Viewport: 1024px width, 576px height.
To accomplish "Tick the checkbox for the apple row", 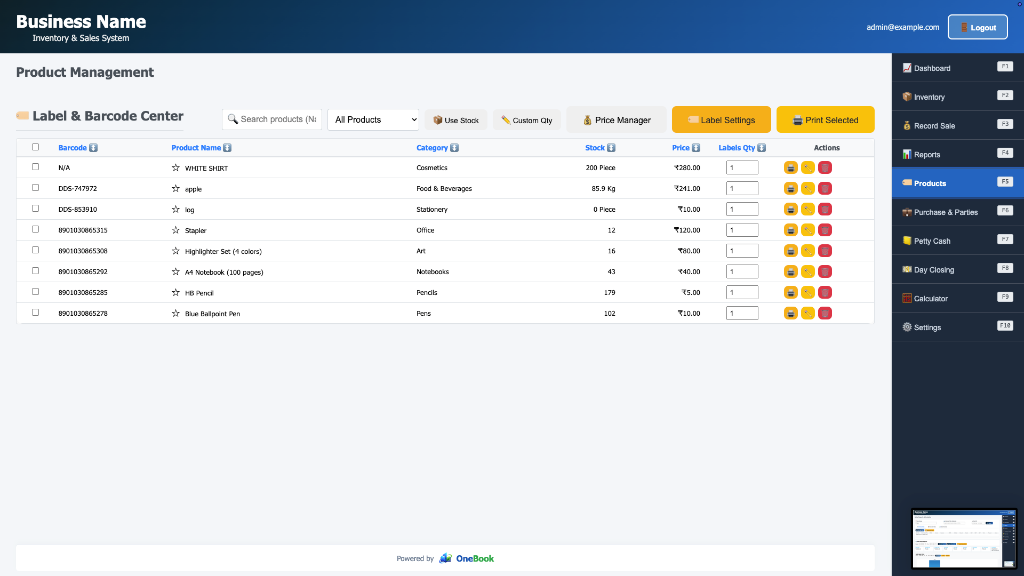I will point(35,187).
